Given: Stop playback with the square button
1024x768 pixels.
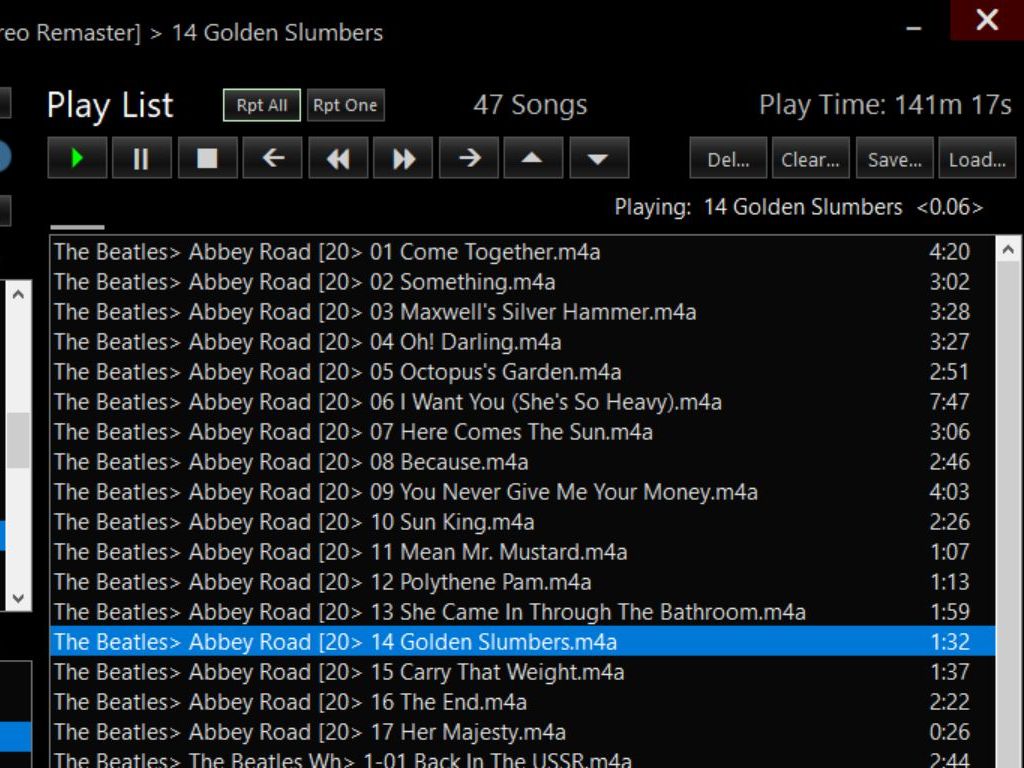Looking at the screenshot, I should tap(207, 159).
